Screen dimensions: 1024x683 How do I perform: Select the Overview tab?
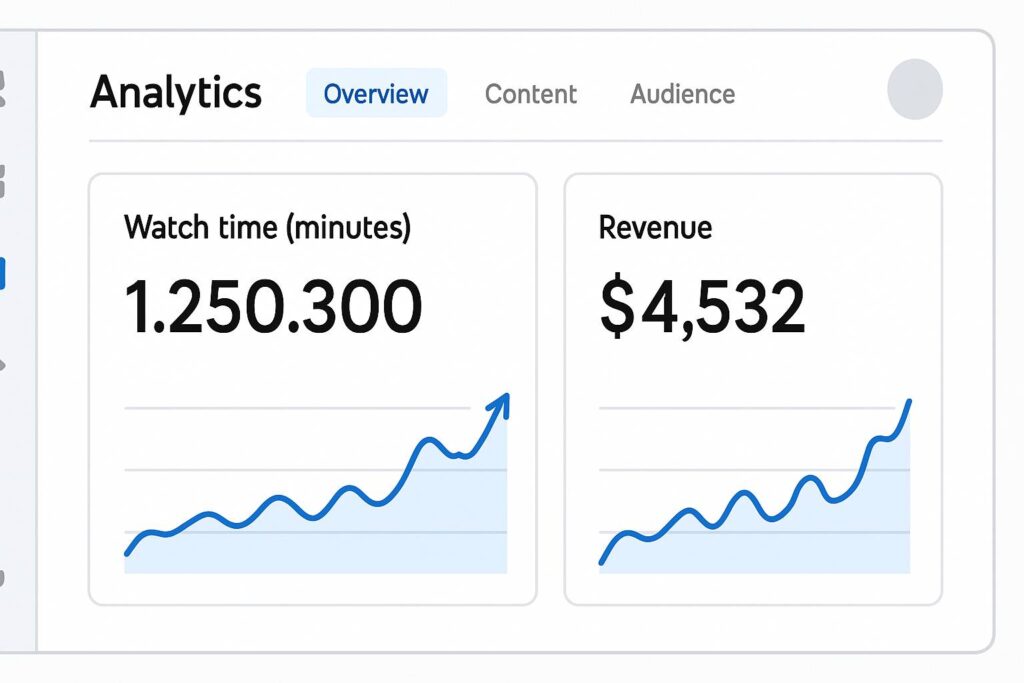[376, 94]
